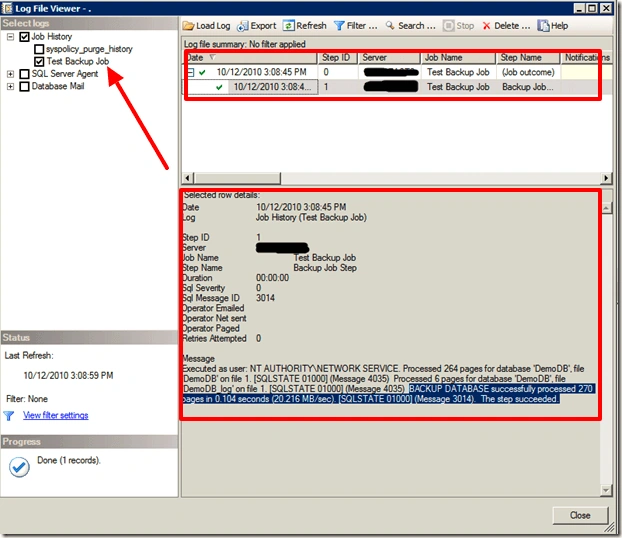Click the Filter ... toolbar label
This screenshot has width=622, height=538.
click(x=362, y=26)
